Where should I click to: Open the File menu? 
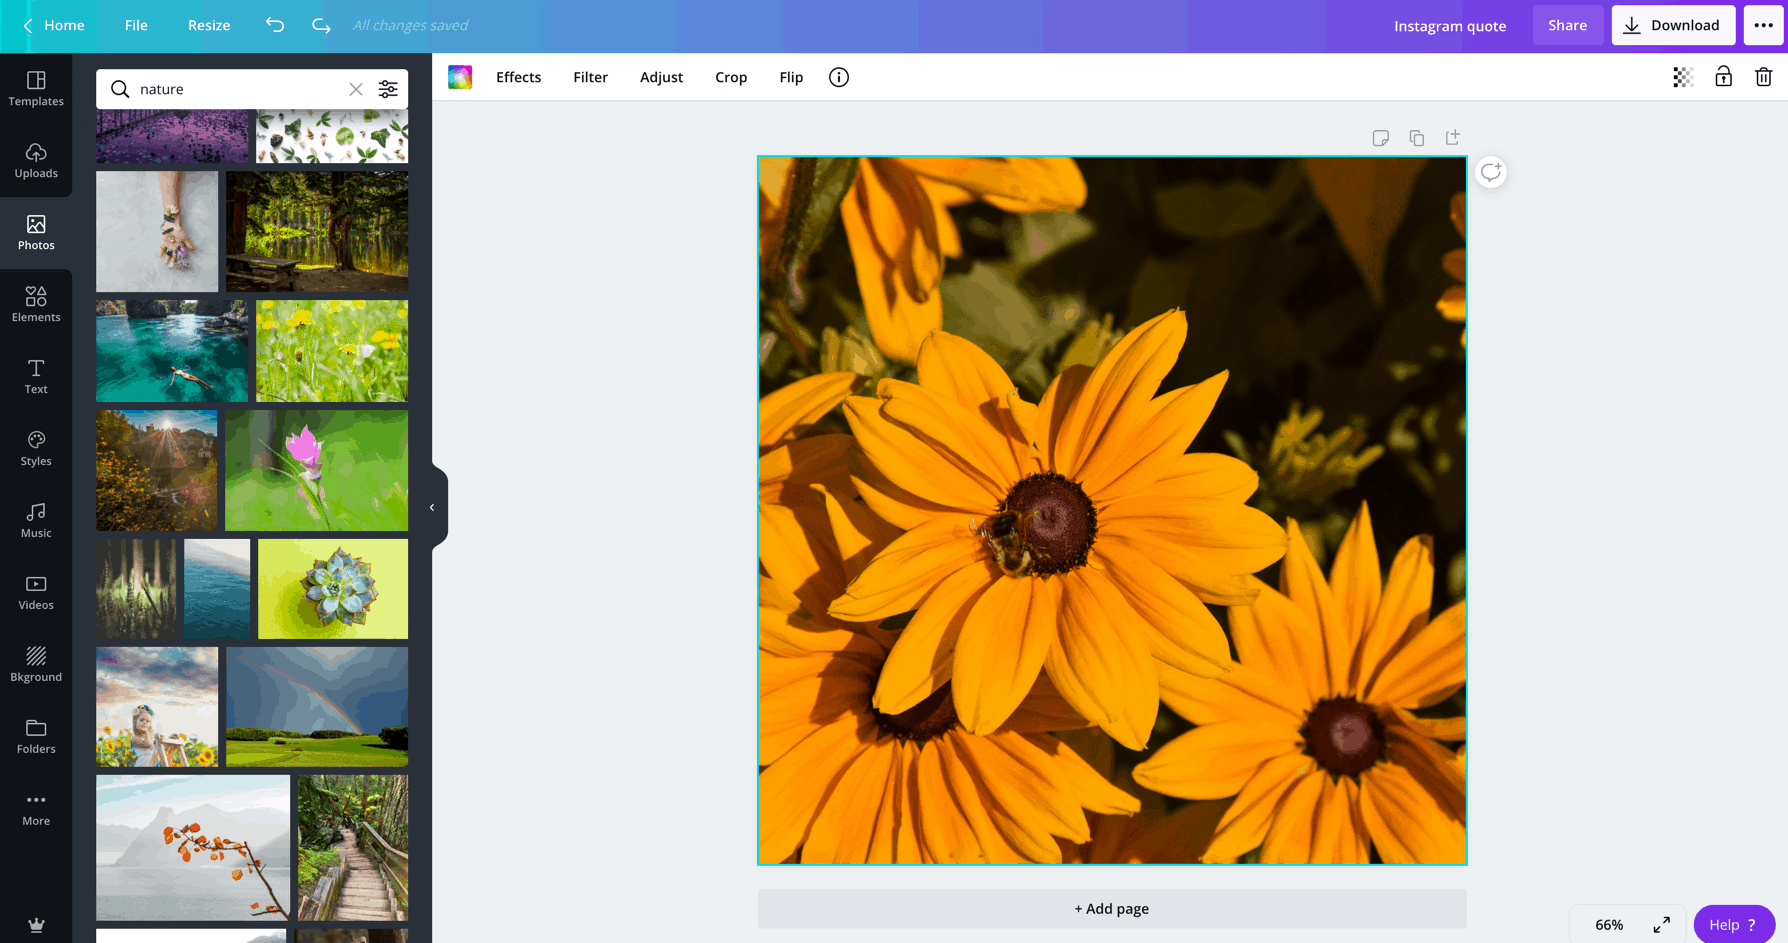tap(136, 25)
